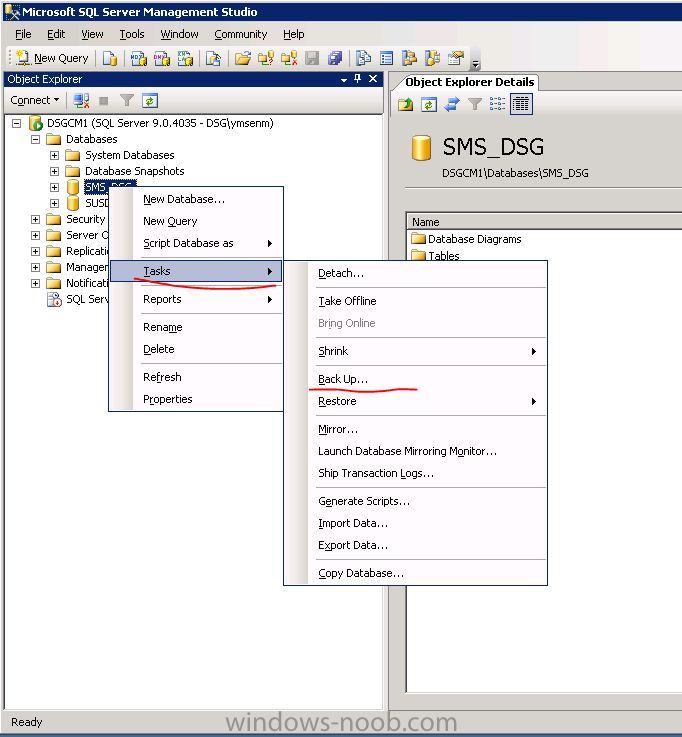Switch to Details/report view icon
The width and height of the screenshot is (682, 737).
[521, 104]
